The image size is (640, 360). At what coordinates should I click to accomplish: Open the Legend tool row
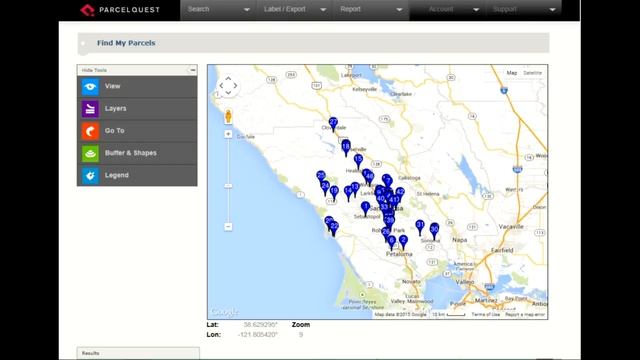pos(137,176)
